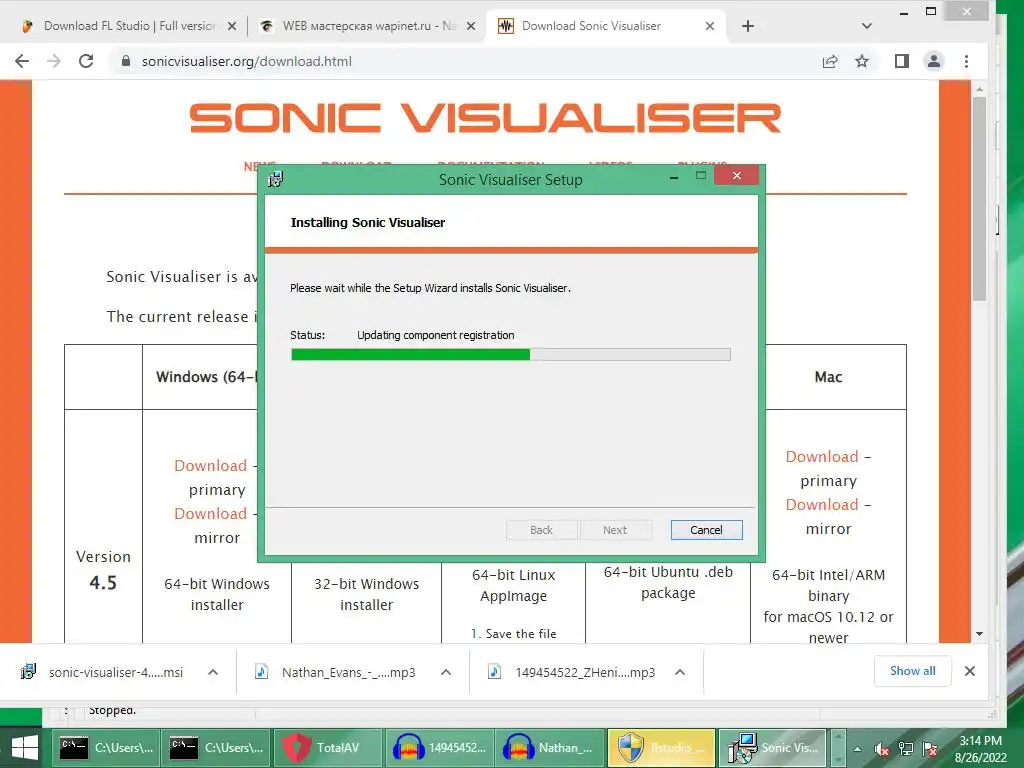Open the second C:\Users command prompt in taskbar
The image size is (1024, 768).
click(x=216, y=748)
